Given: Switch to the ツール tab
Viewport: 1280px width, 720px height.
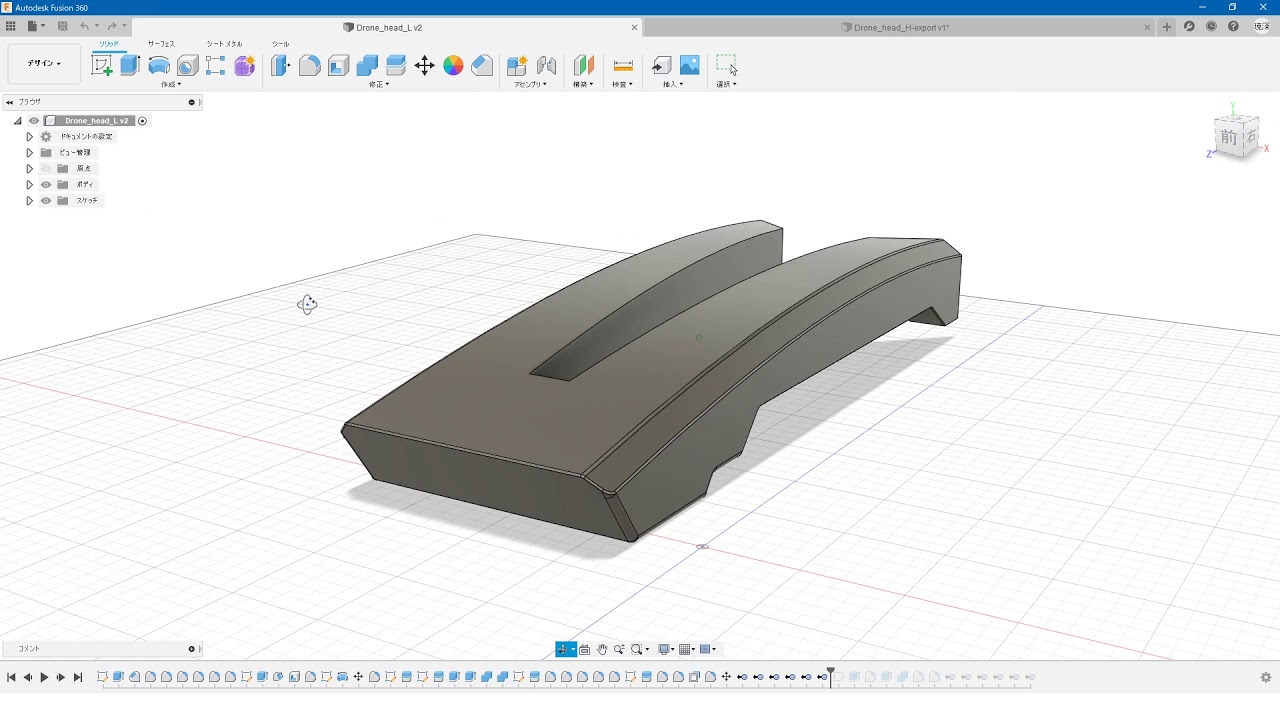Looking at the screenshot, I should click(280, 44).
